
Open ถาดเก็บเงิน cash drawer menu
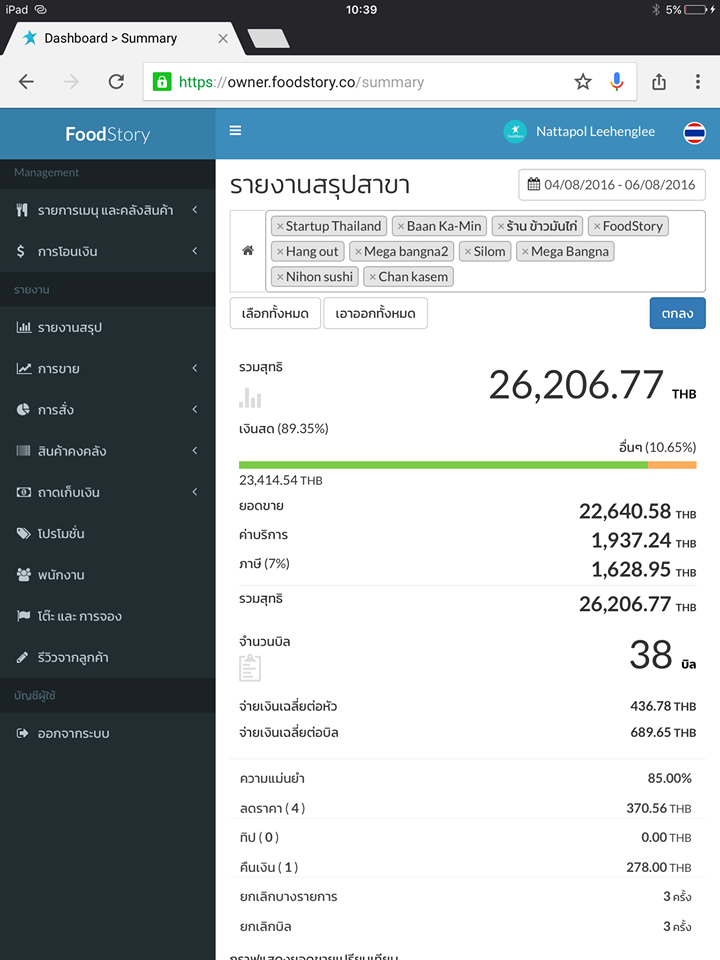[107, 492]
